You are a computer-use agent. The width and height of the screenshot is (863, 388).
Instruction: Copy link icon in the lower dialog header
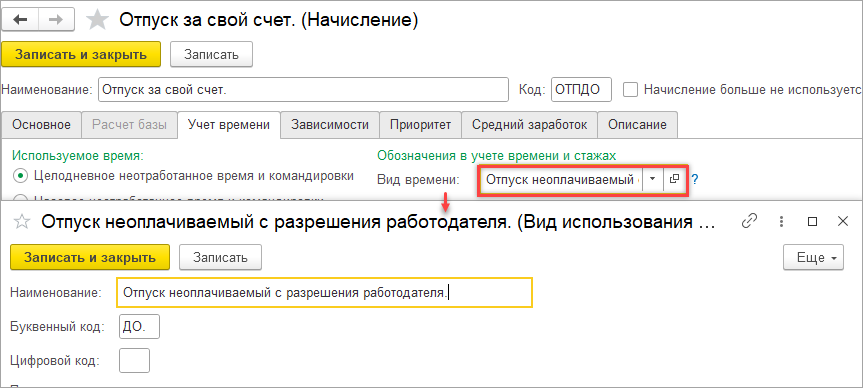pyautogui.click(x=749, y=221)
